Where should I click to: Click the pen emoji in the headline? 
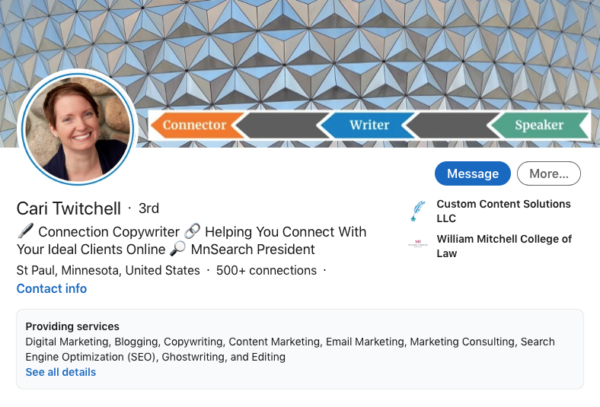click(x=25, y=232)
